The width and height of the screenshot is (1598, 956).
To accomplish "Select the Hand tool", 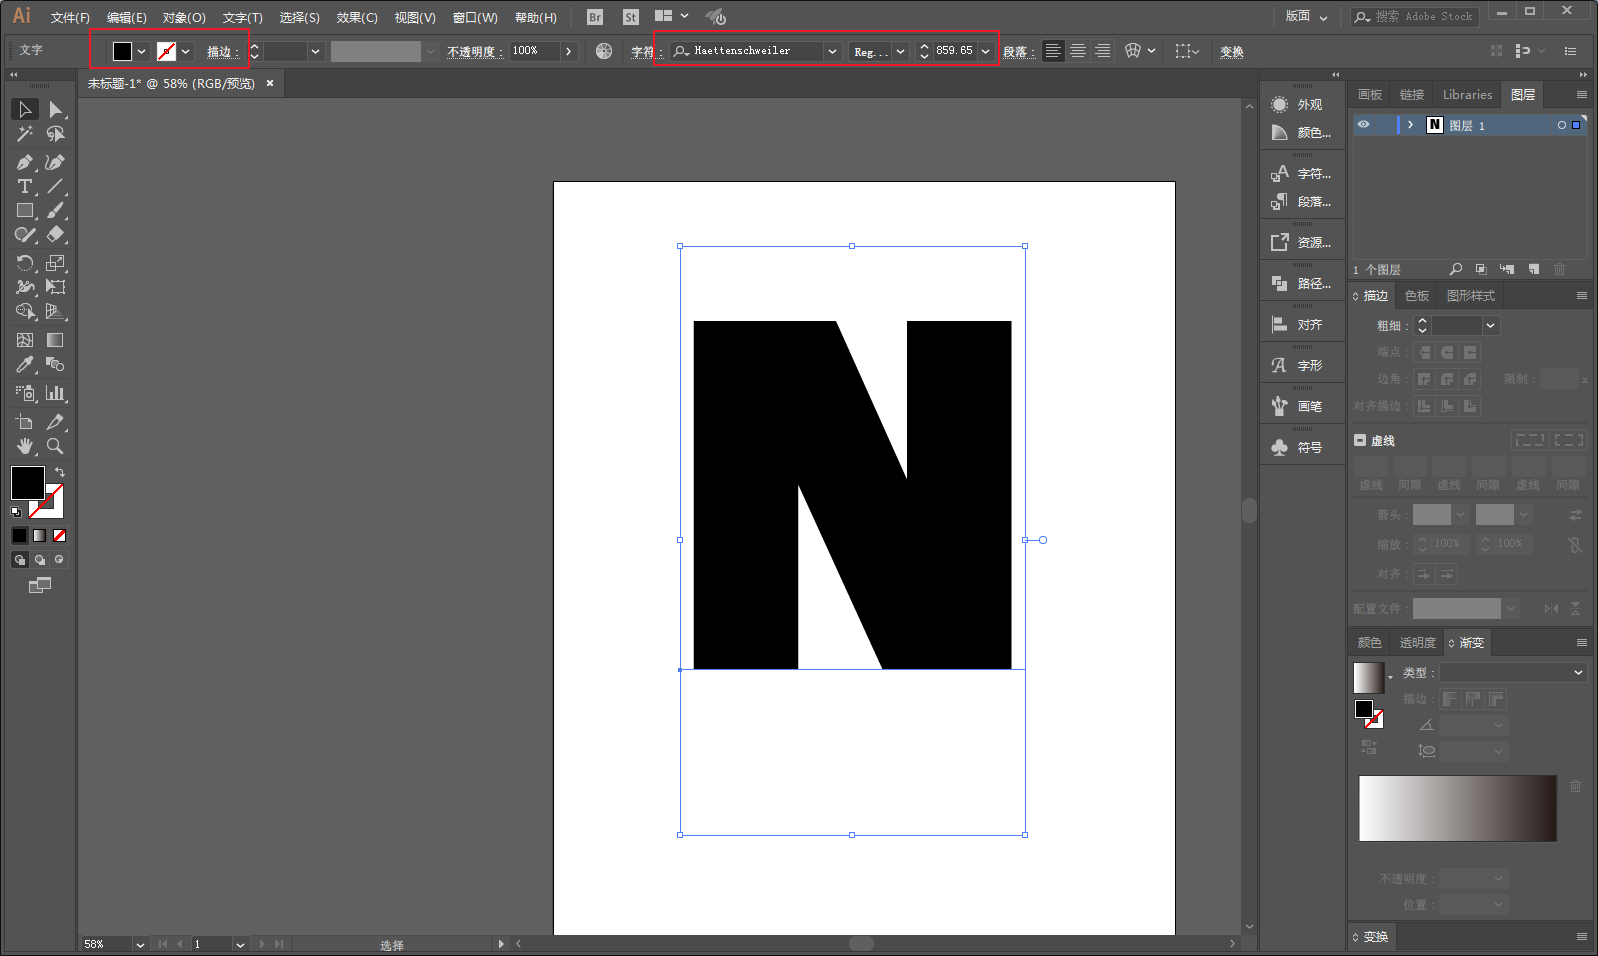I will click(25, 446).
